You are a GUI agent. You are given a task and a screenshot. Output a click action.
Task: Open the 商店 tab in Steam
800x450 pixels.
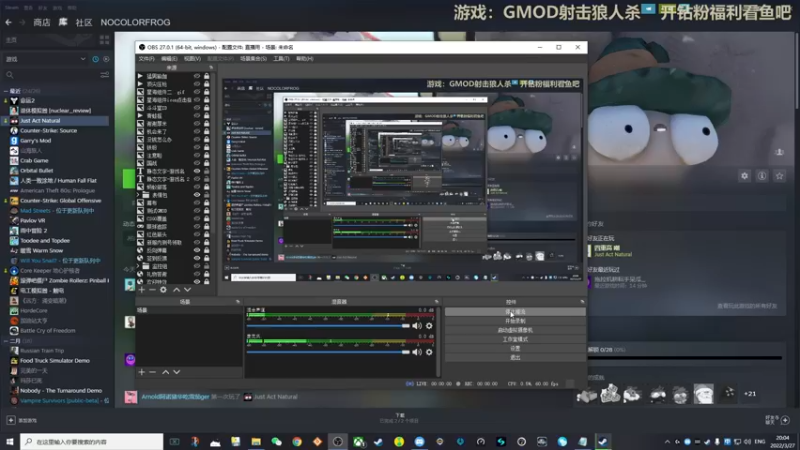pyautogui.click(x=42, y=22)
